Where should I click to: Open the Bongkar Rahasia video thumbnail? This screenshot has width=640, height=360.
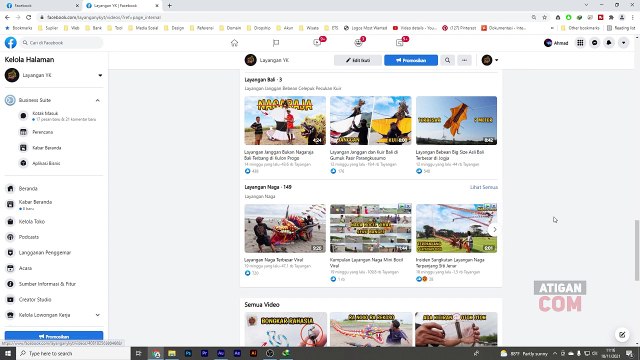coord(285,329)
